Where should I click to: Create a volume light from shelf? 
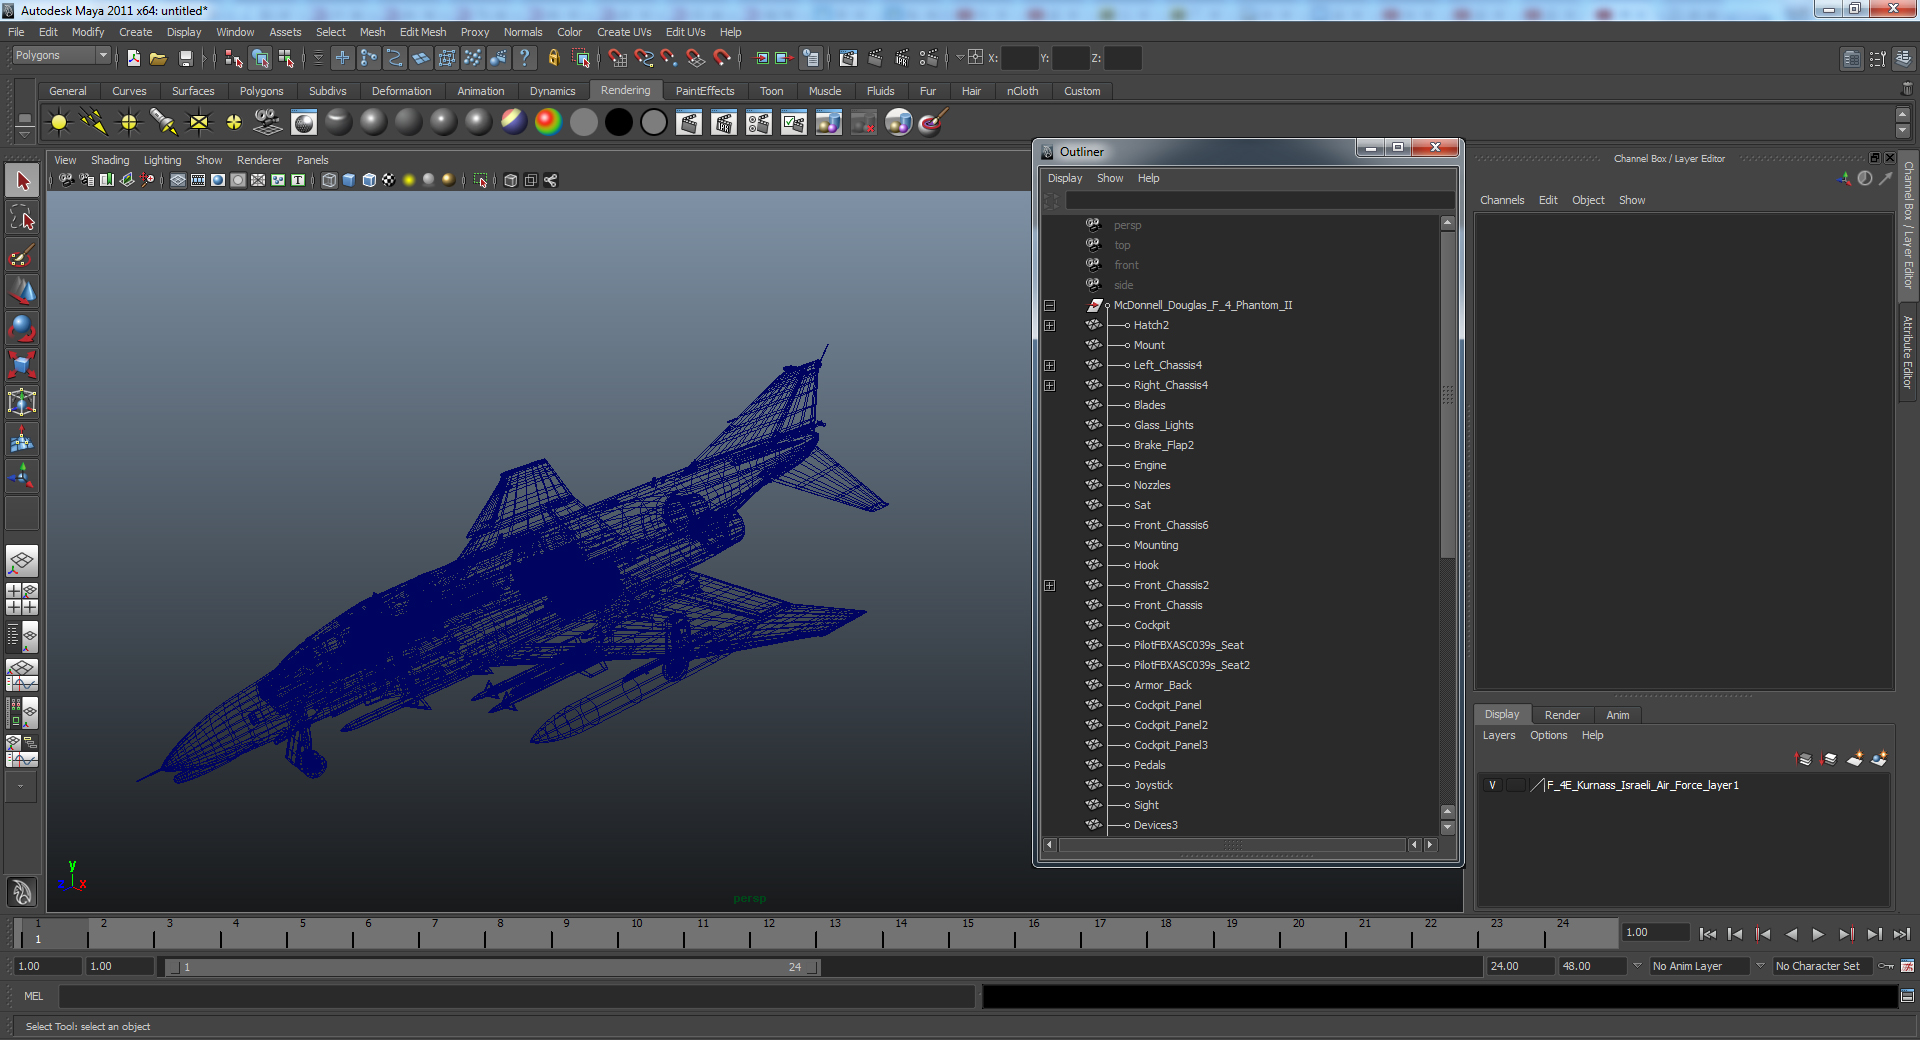coord(234,123)
